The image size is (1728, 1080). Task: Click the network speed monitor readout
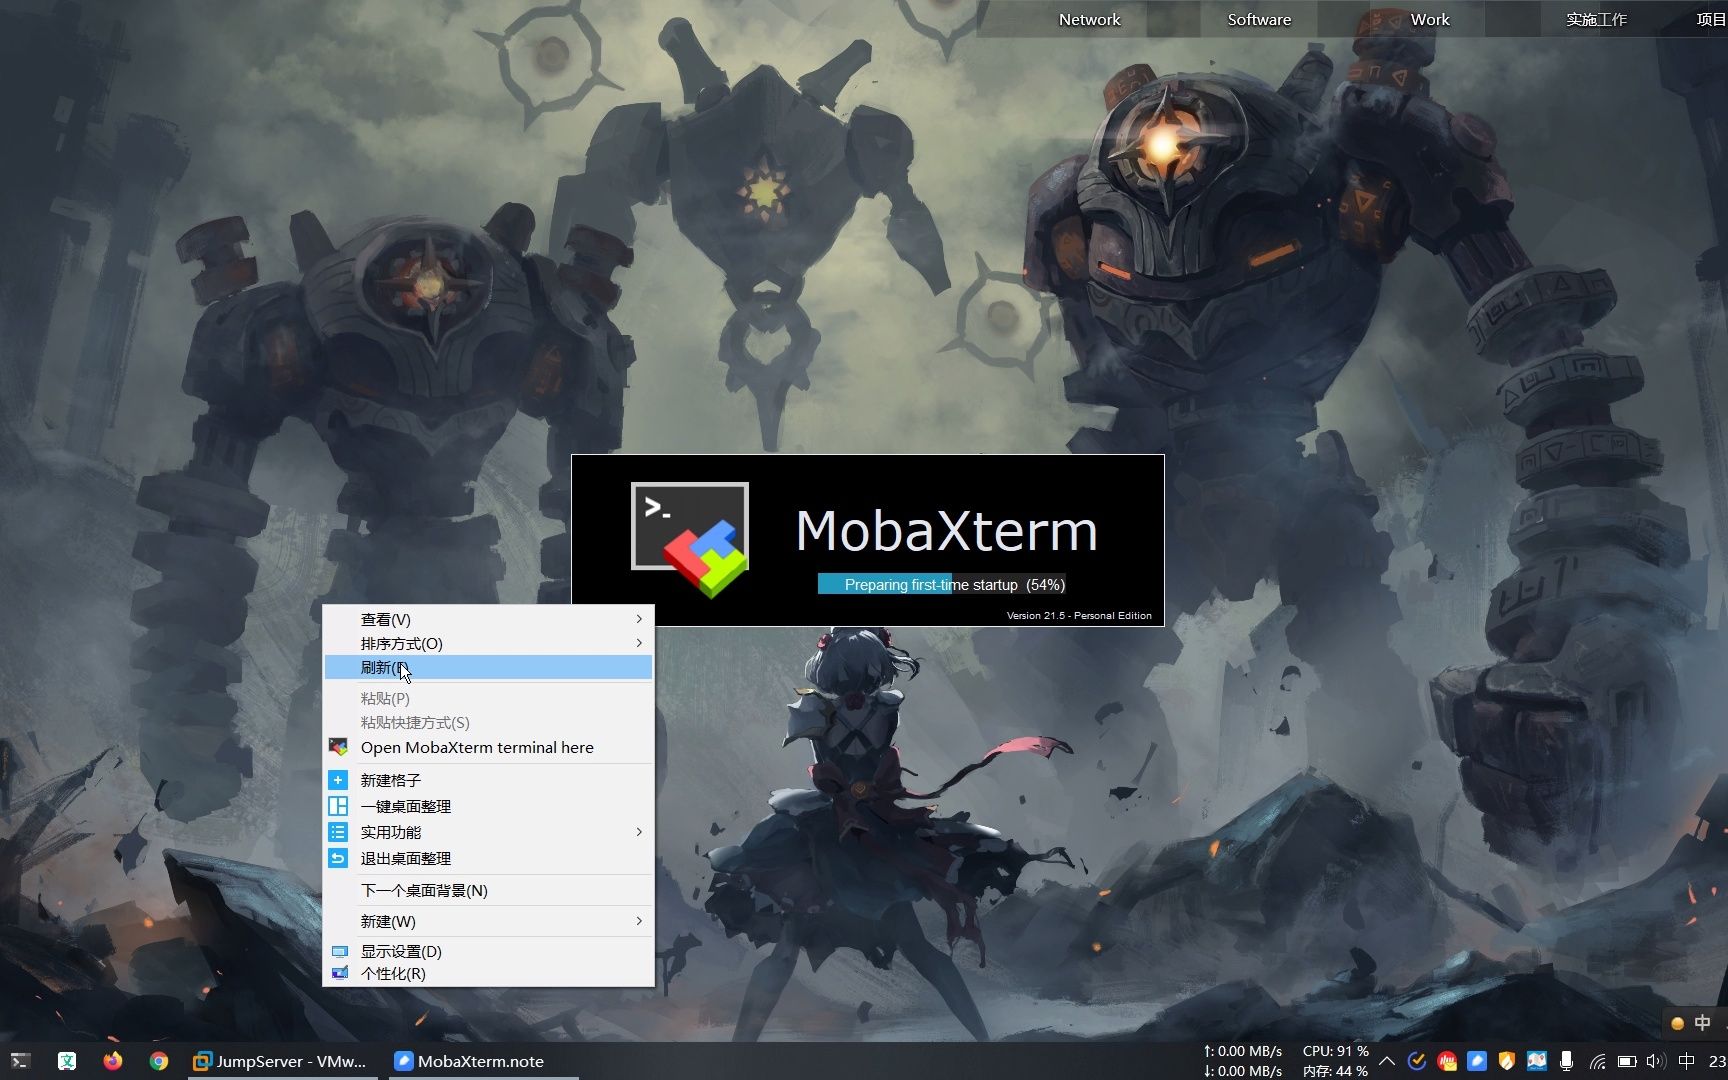tap(1243, 1061)
